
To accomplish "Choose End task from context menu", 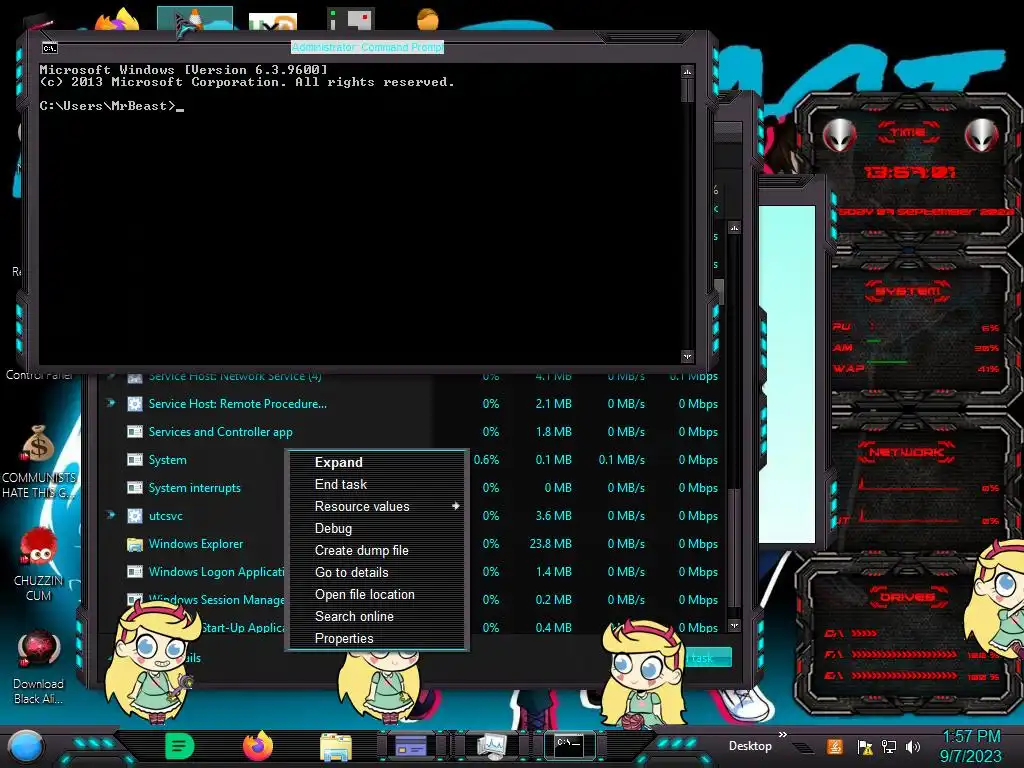I will point(340,485).
